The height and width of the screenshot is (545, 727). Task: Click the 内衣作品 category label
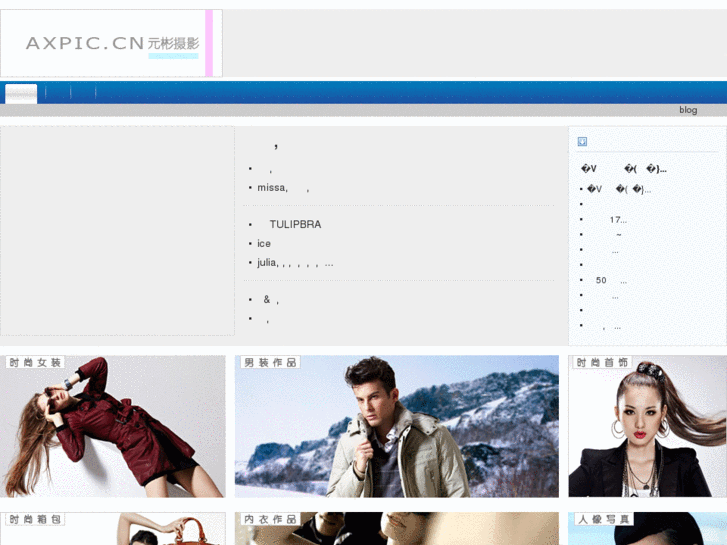point(270,519)
